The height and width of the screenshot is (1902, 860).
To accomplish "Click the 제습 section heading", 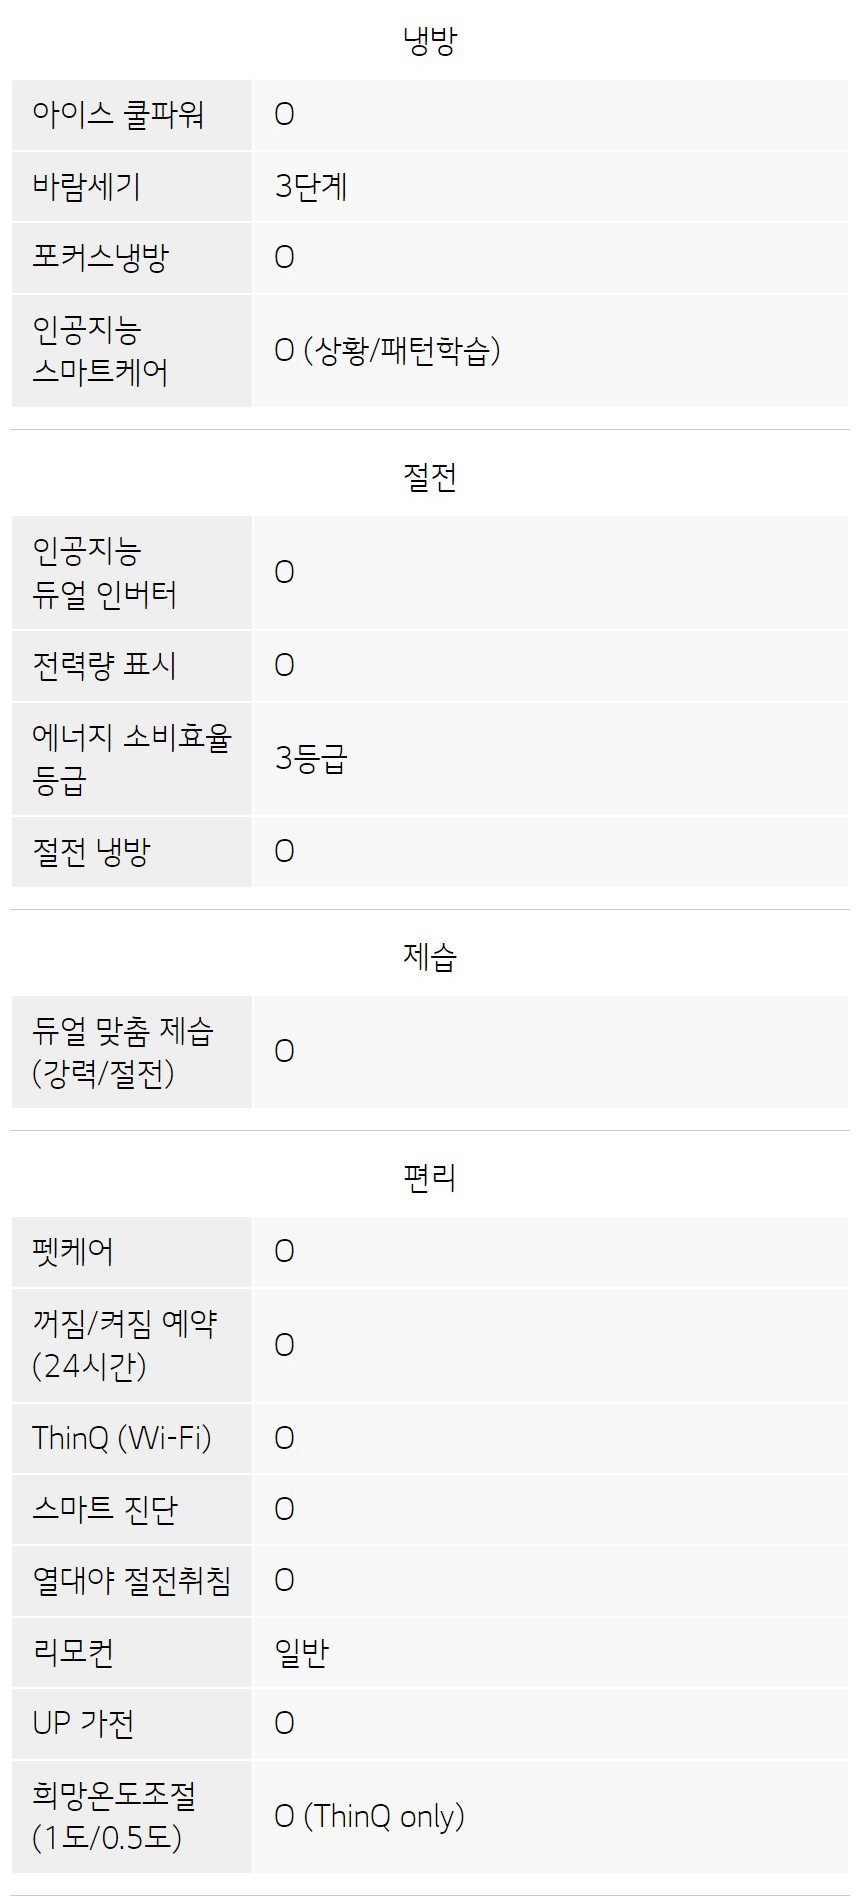I will [430, 957].
